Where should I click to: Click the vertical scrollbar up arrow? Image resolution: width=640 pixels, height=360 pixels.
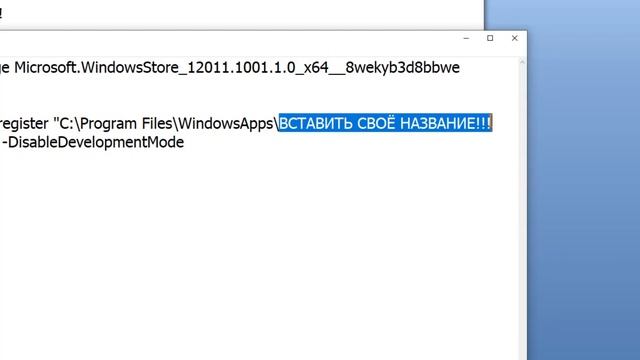click(x=522, y=62)
